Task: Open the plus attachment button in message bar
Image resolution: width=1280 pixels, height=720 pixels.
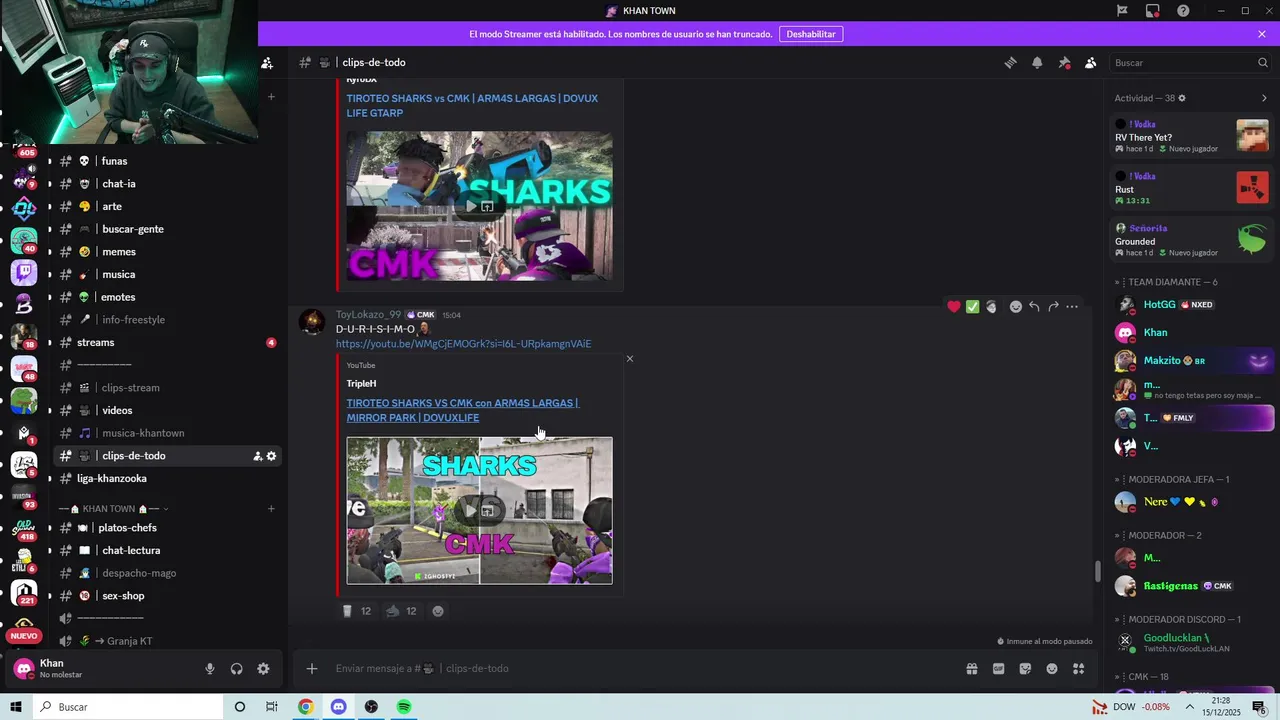Action: coord(312,668)
